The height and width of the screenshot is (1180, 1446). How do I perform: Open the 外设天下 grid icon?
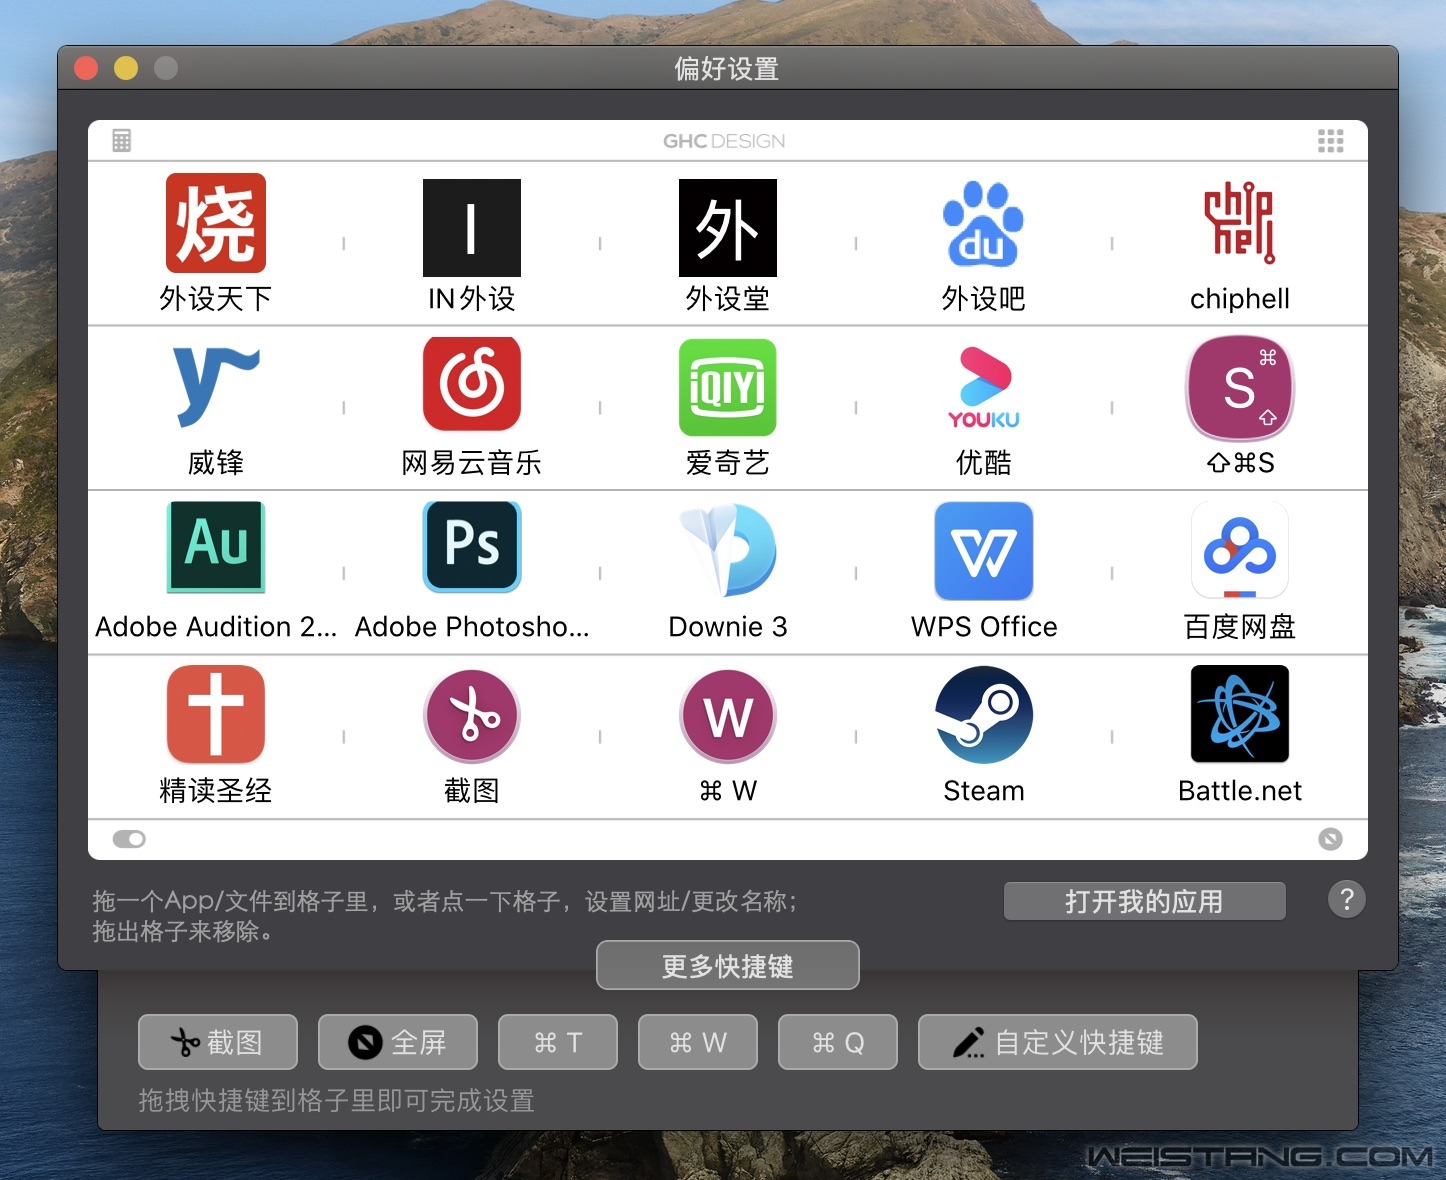coord(216,223)
